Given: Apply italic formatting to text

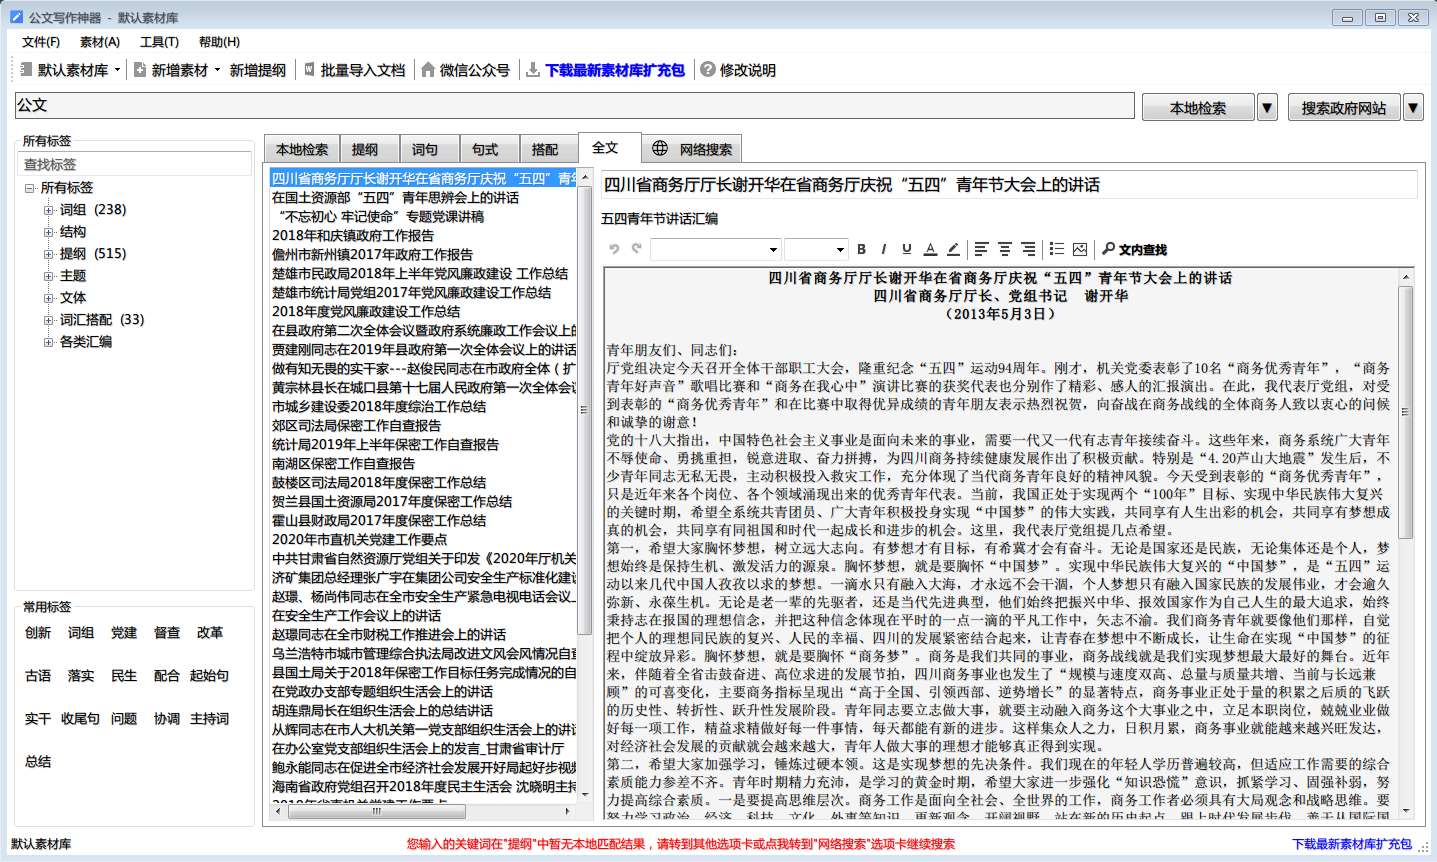Looking at the screenshot, I should tap(883, 249).
